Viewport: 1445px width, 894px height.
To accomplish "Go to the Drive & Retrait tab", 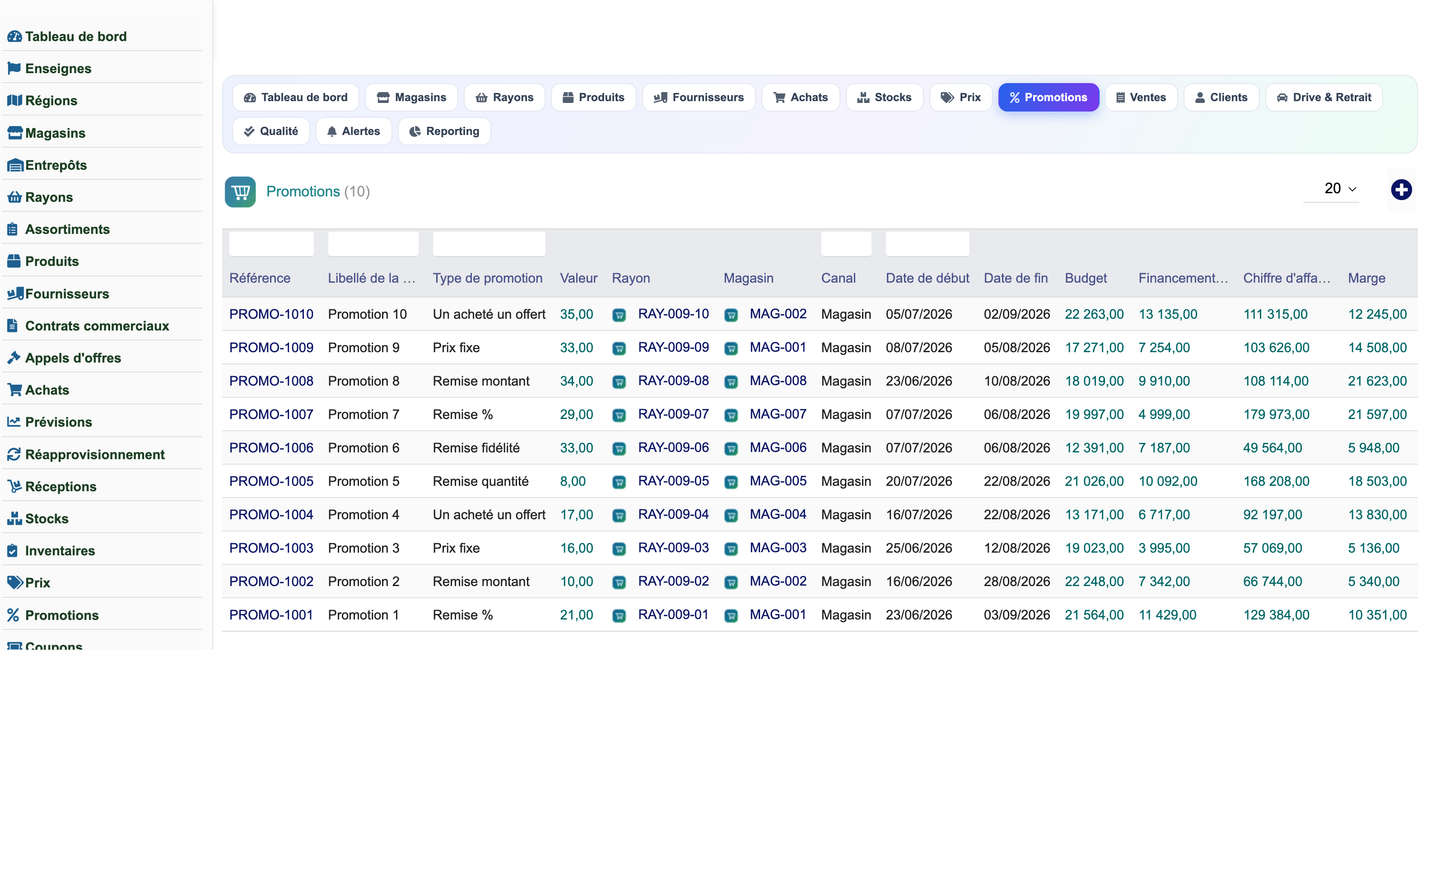I will point(1324,97).
